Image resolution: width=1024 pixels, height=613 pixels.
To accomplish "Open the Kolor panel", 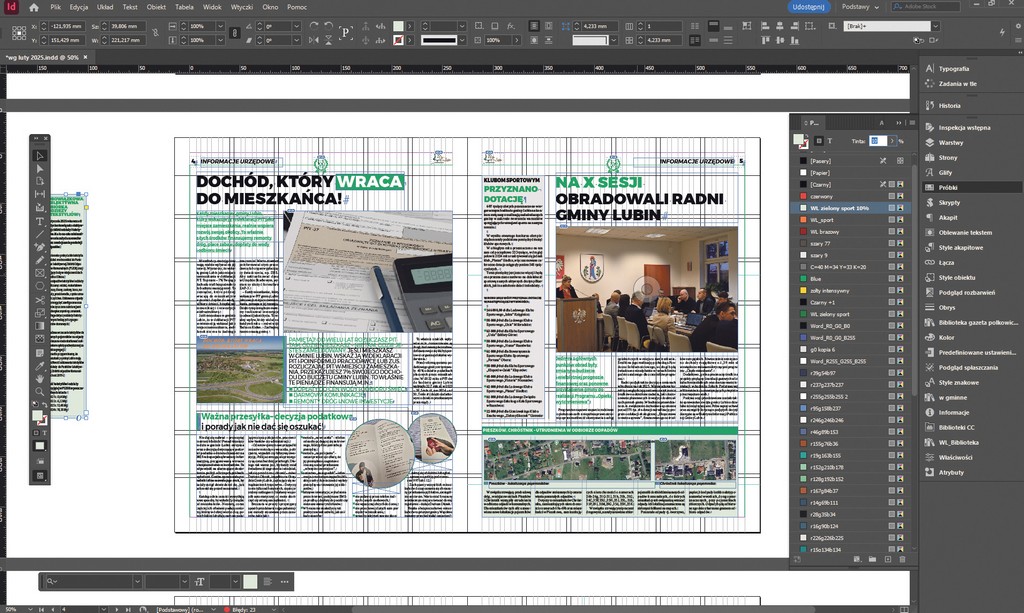I will tap(946, 337).
